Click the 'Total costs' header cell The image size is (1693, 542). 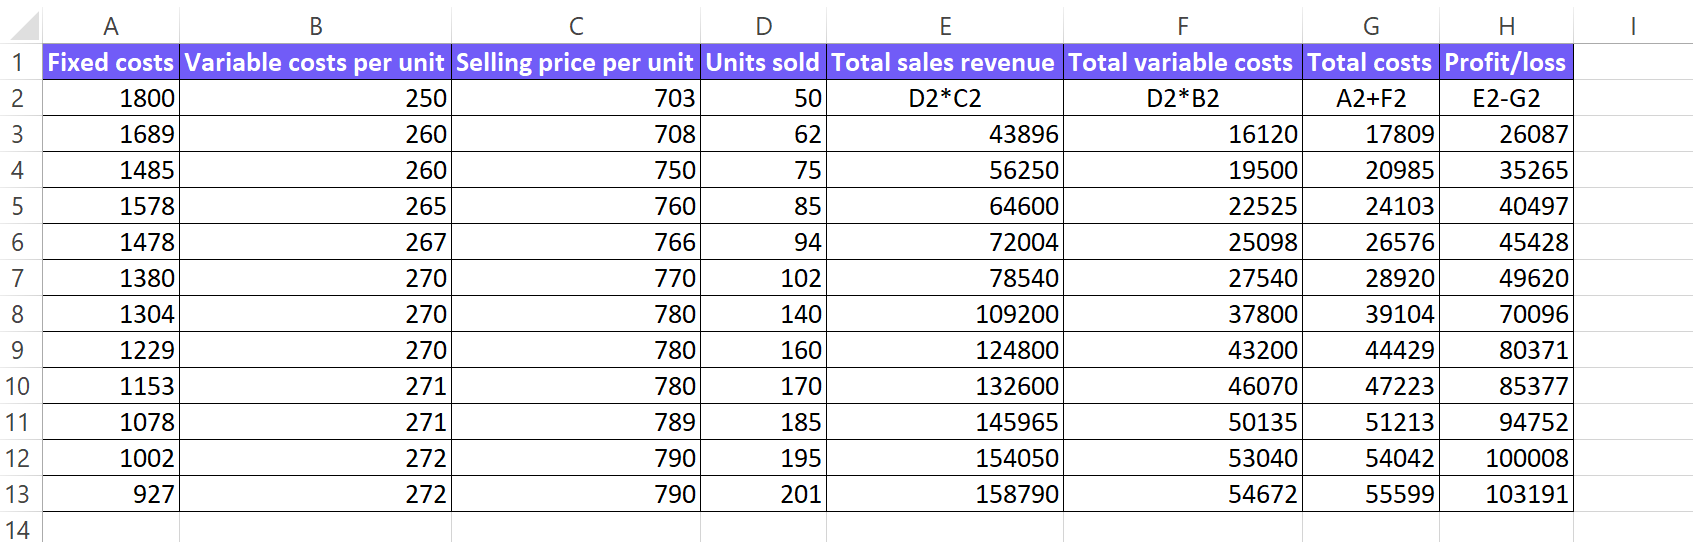pyautogui.click(x=1371, y=62)
